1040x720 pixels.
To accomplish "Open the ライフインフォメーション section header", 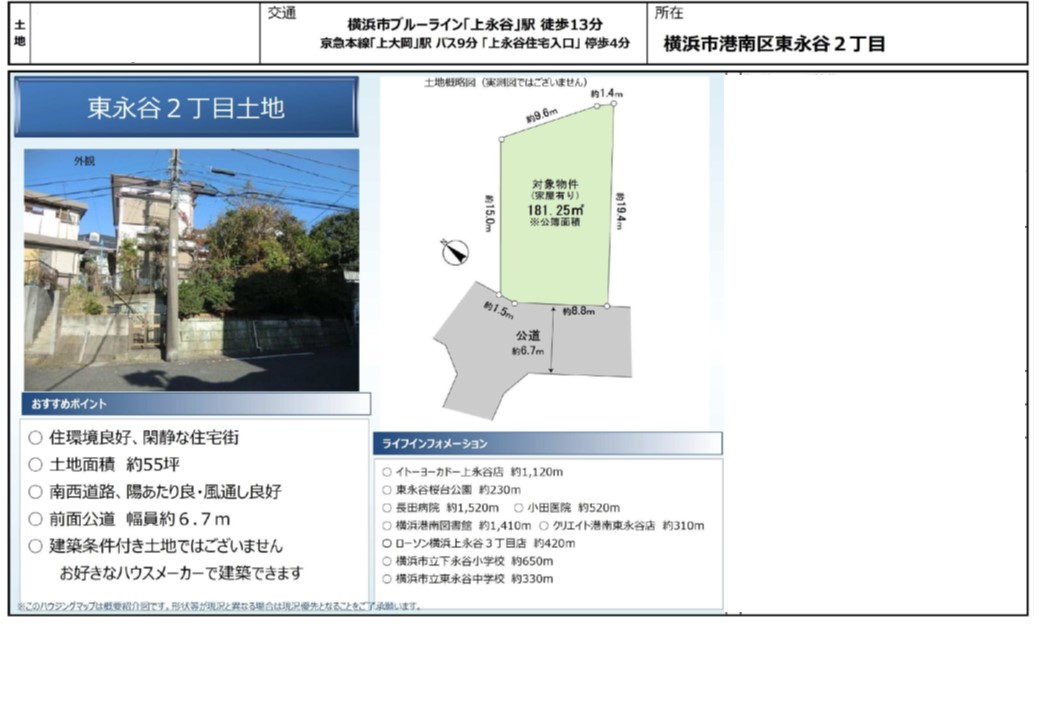I will point(547,443).
